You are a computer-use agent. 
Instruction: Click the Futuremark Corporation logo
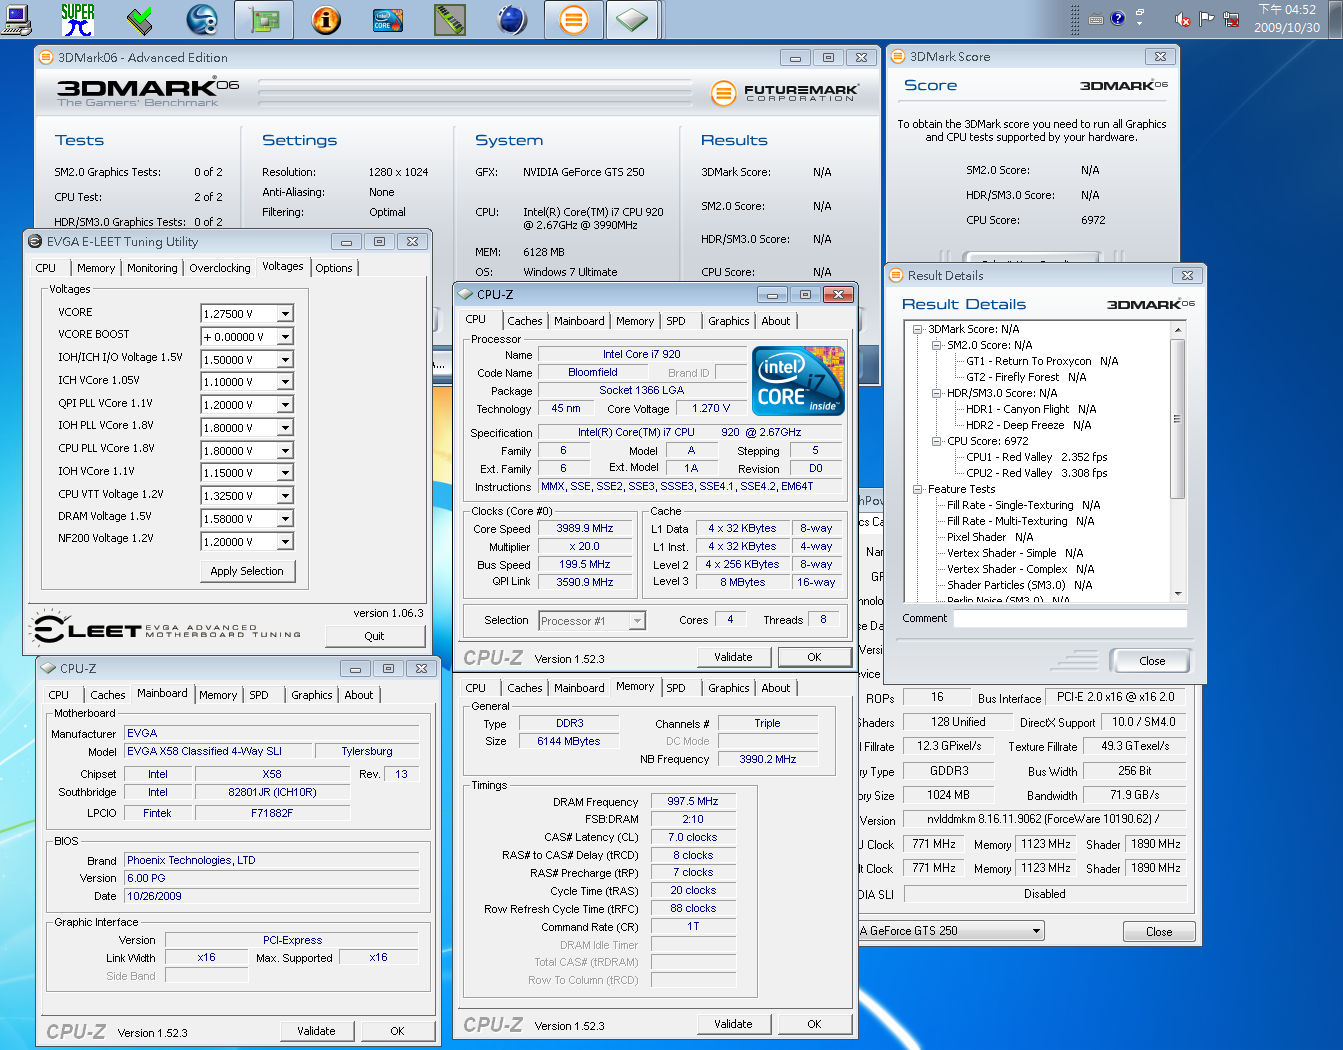[x=784, y=93]
